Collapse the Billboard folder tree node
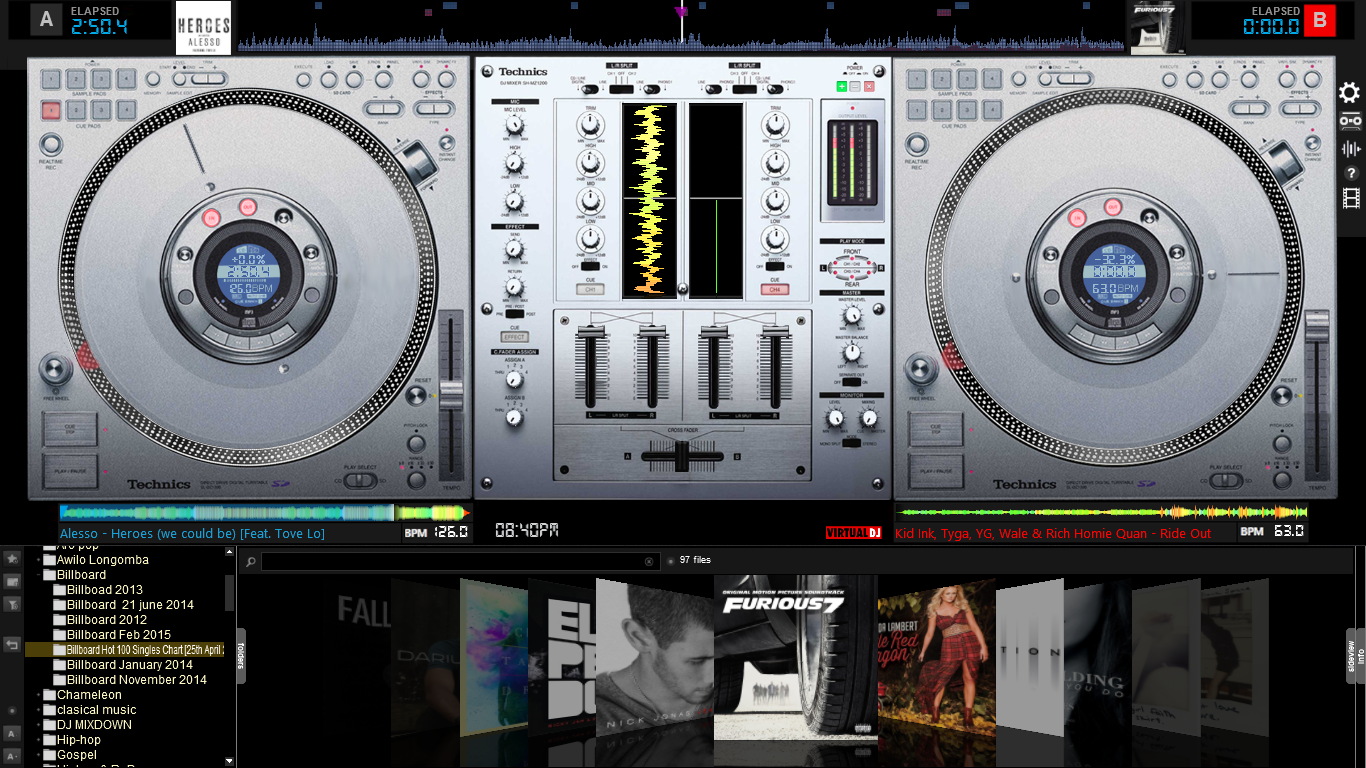Image resolution: width=1366 pixels, height=768 pixels. click(x=39, y=575)
